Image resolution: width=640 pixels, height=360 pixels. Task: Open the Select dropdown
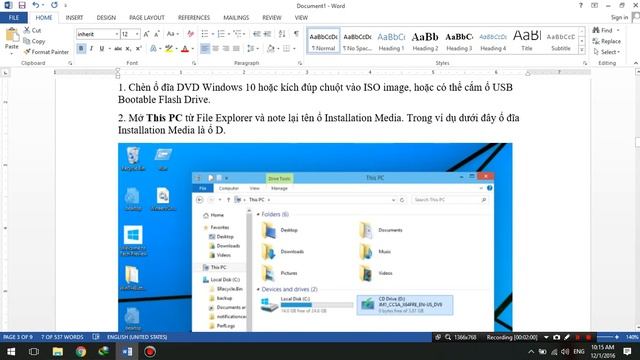607,52
